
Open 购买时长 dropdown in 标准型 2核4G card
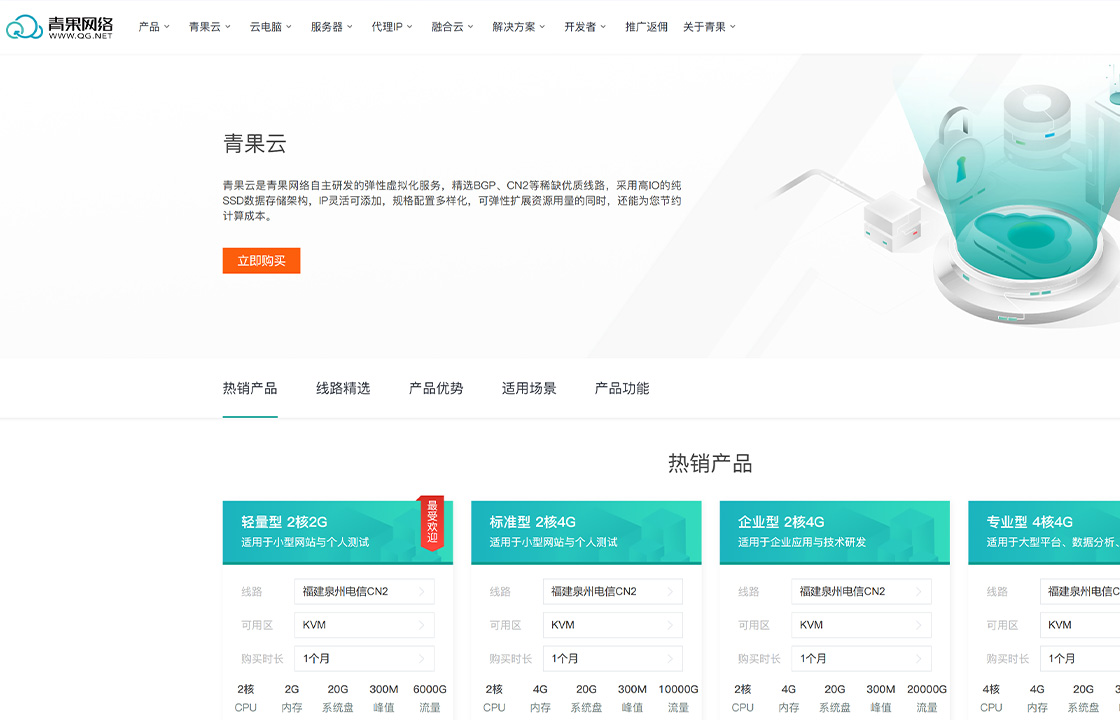(x=613, y=659)
